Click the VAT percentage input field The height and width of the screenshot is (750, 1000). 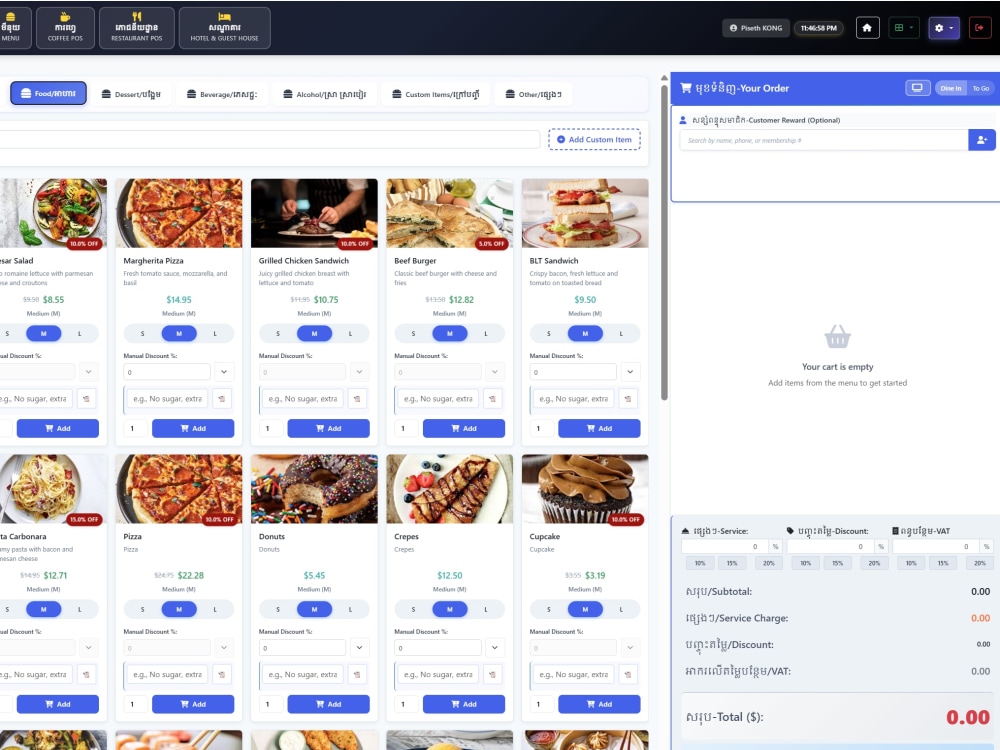[x=936, y=547]
